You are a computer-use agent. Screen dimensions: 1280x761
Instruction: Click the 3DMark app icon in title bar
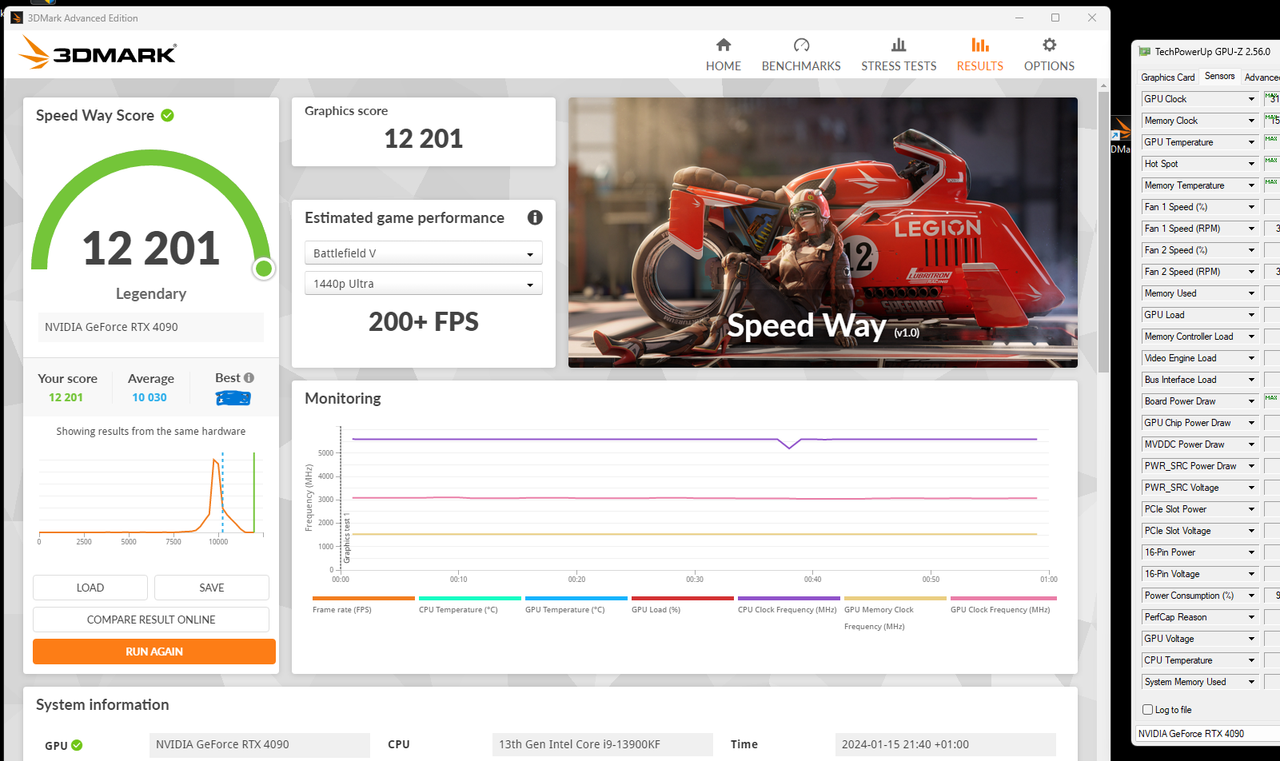coord(17,18)
